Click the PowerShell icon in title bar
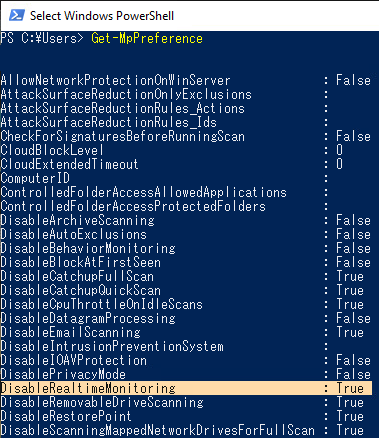Screen dimensions: 379x438 tap(17, 15)
